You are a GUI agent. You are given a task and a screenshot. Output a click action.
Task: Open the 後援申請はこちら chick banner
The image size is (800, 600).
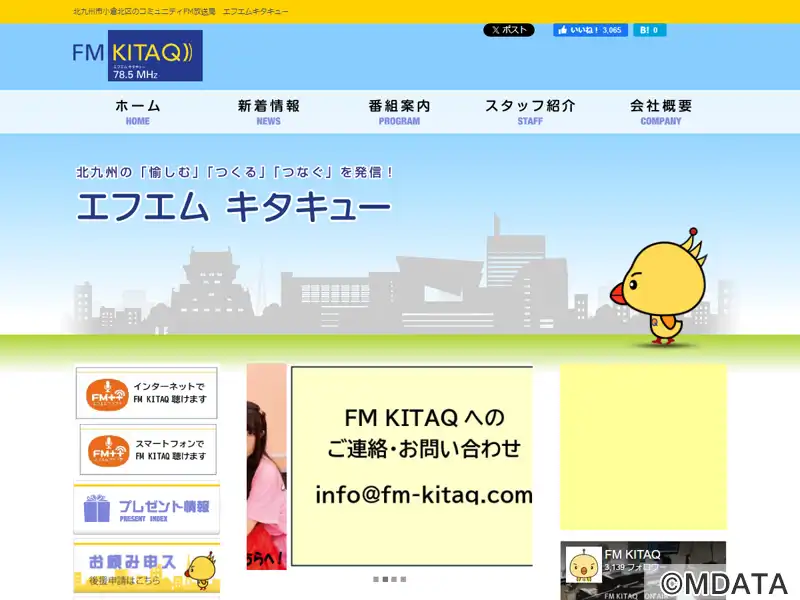(x=146, y=568)
